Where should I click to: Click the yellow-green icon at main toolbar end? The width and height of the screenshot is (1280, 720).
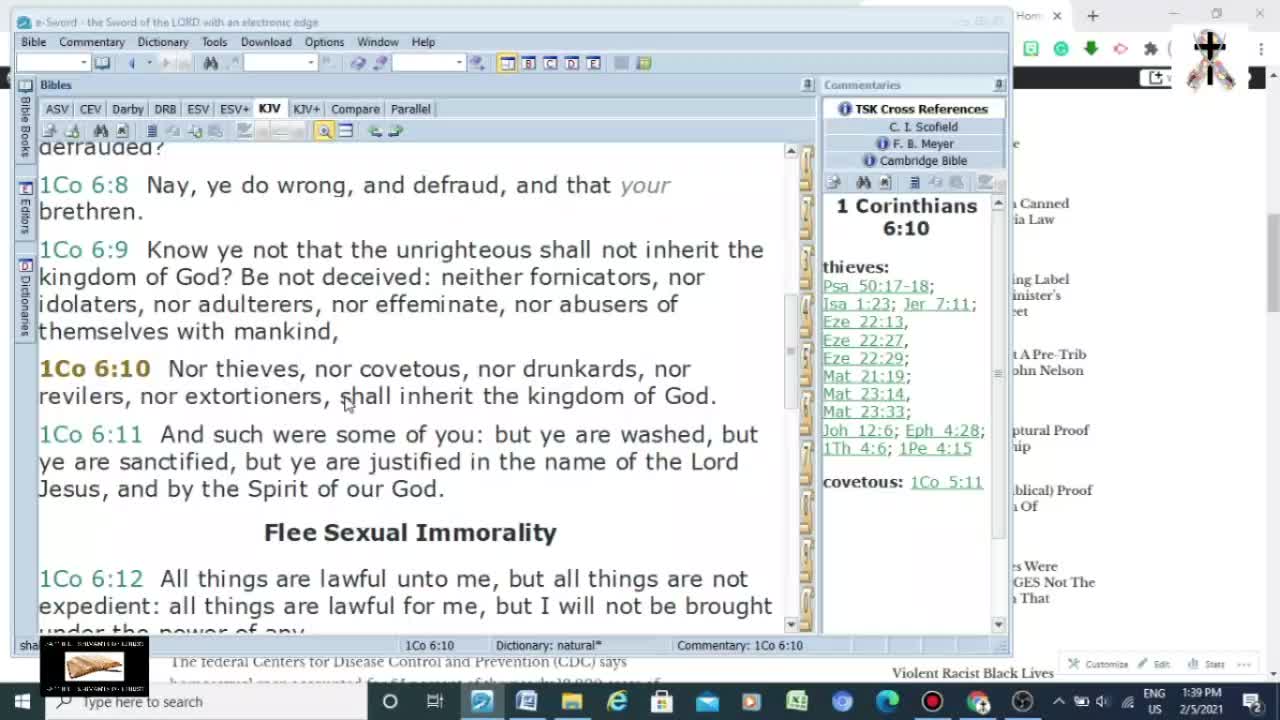click(x=644, y=63)
